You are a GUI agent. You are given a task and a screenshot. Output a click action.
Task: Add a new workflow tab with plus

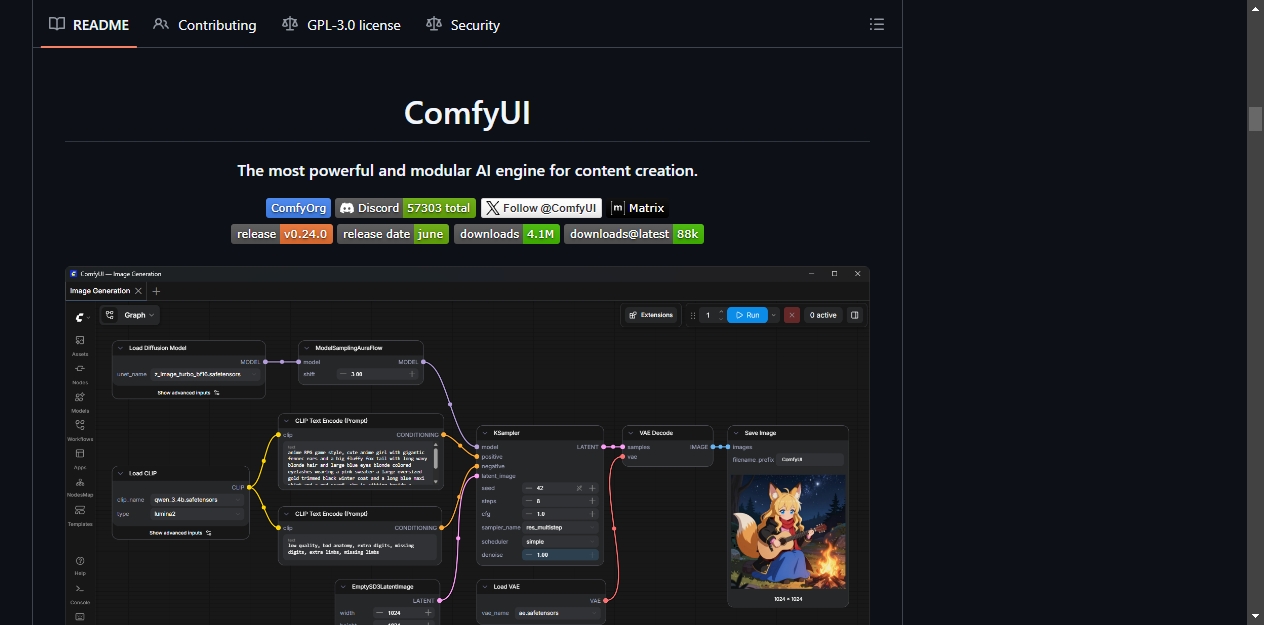[156, 291]
